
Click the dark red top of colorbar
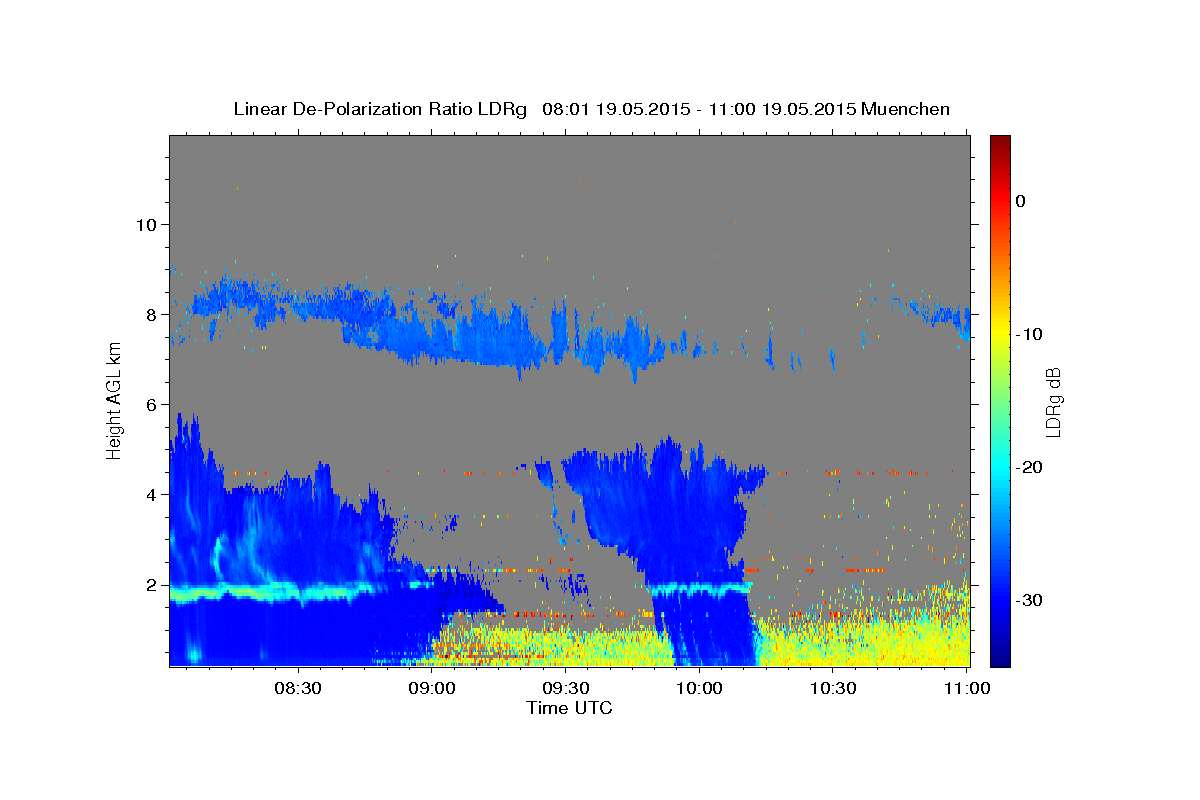(1000, 143)
